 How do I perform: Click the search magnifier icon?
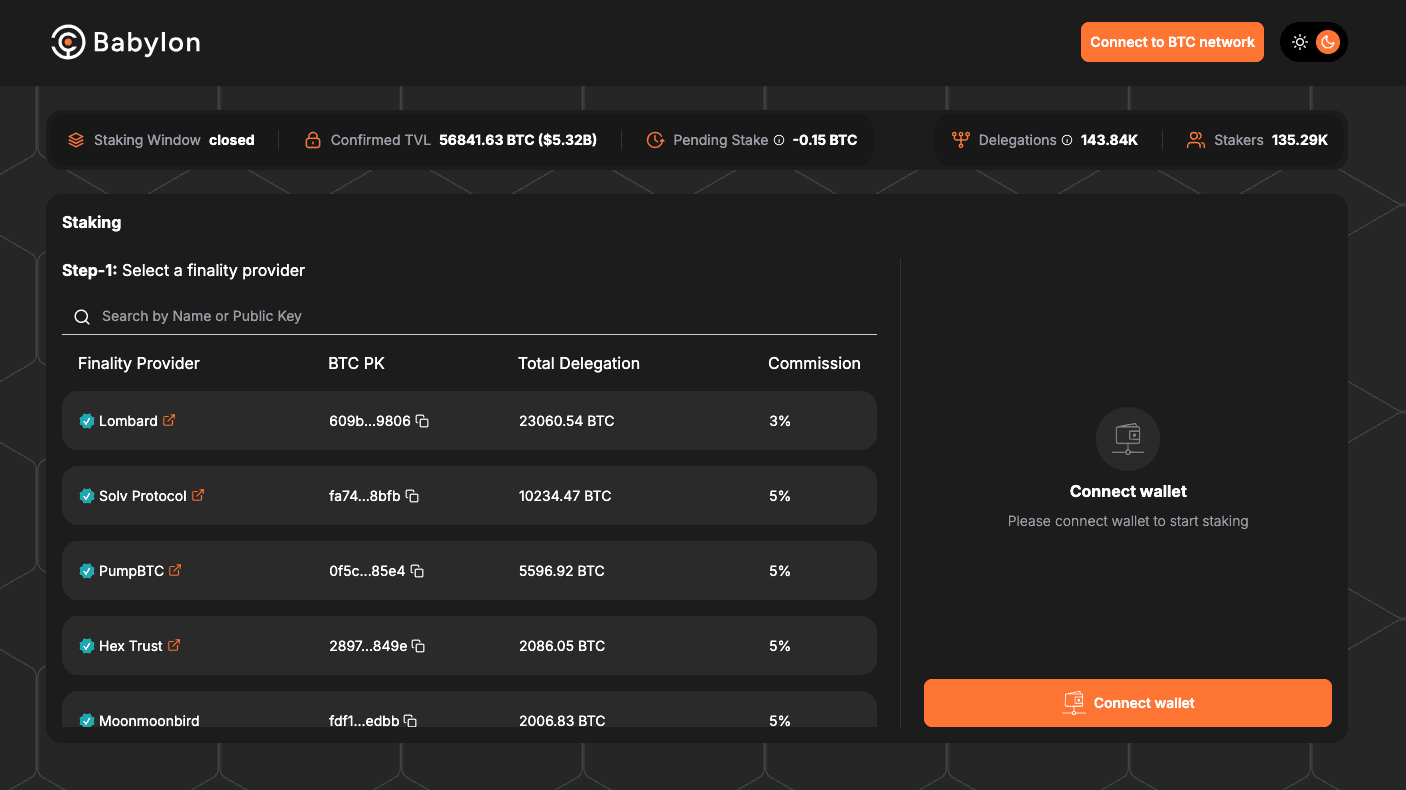82,317
